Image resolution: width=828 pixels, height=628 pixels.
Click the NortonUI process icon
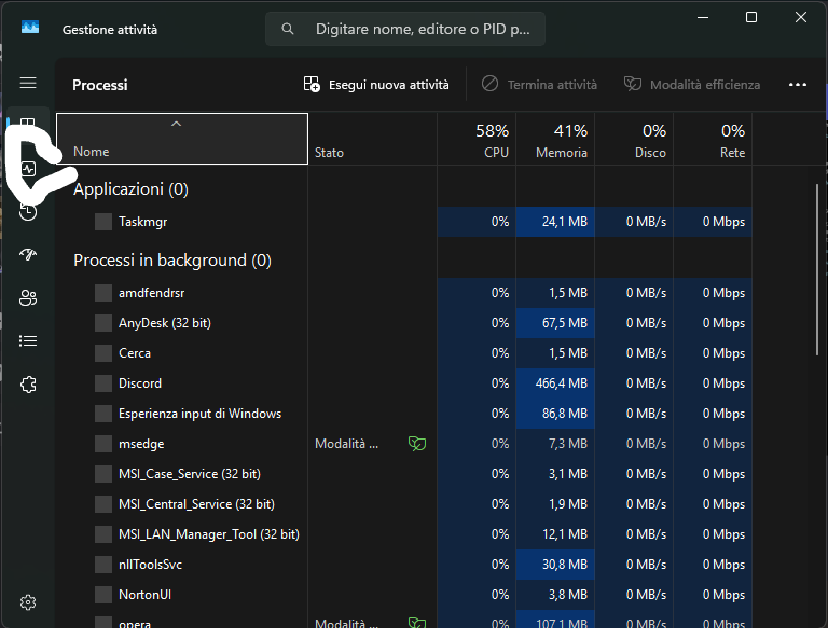coord(104,594)
